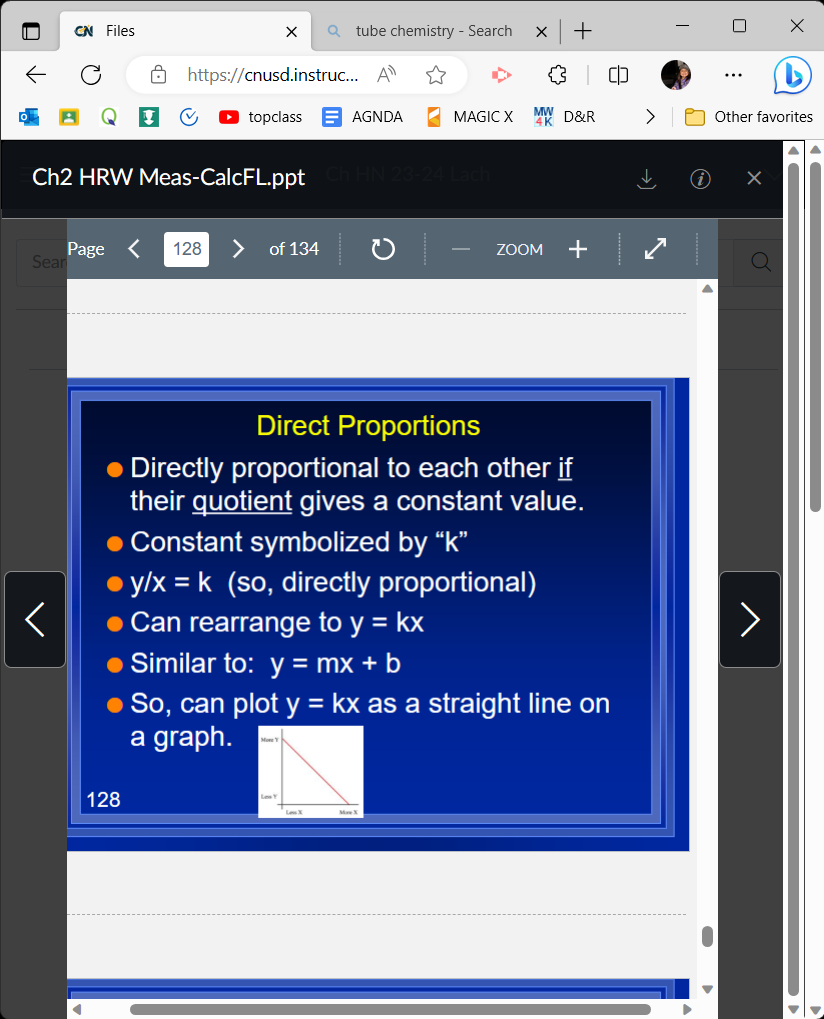
Task: Add this page to favorites star
Action: [x=436, y=75]
